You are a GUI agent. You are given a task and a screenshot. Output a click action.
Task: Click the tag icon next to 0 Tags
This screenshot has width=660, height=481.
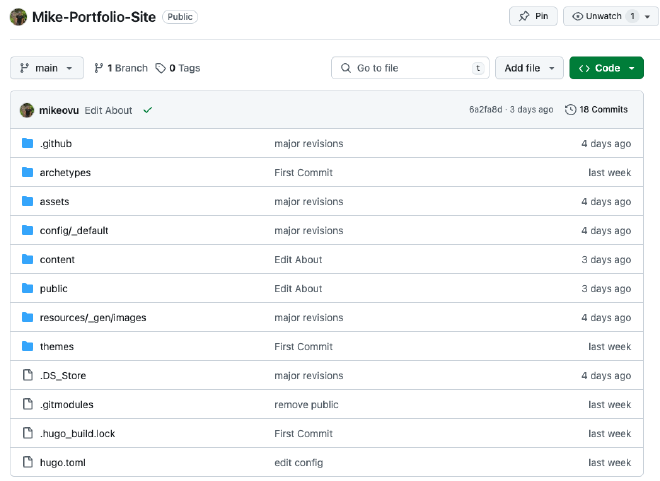click(x=160, y=68)
